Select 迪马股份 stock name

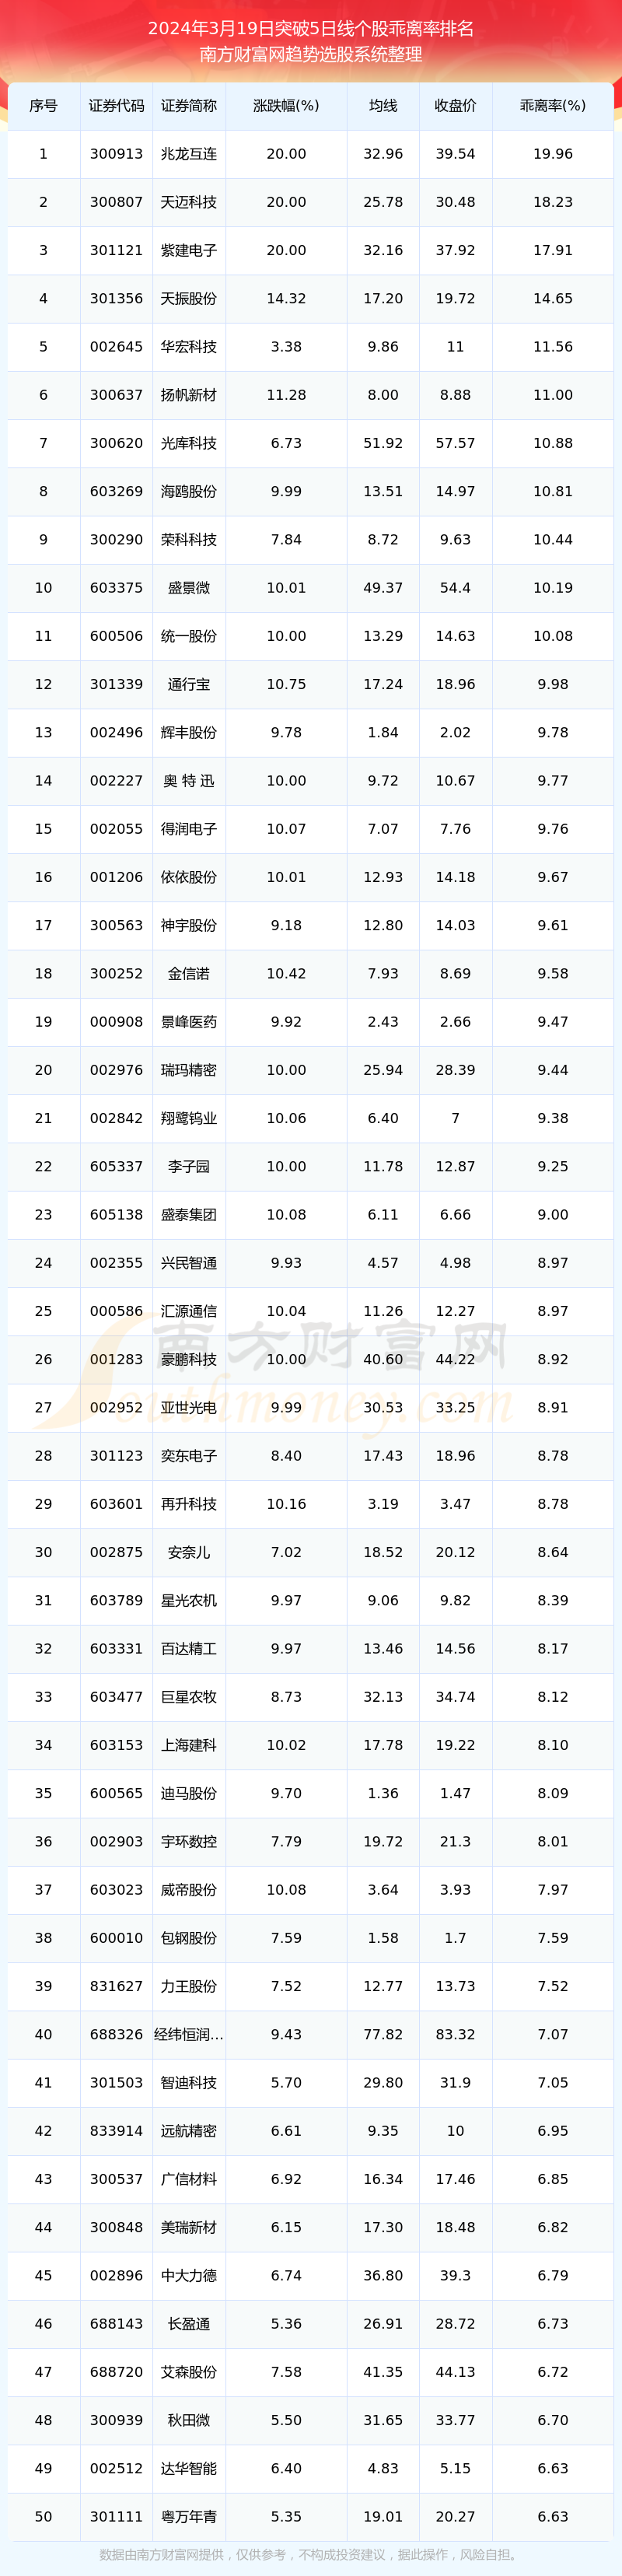pos(189,1793)
